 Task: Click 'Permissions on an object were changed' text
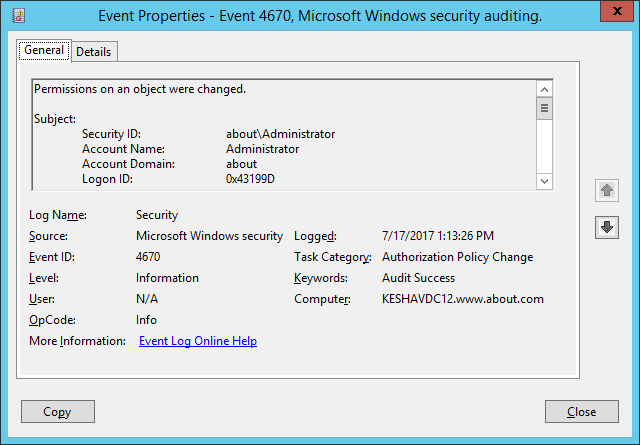[140, 89]
